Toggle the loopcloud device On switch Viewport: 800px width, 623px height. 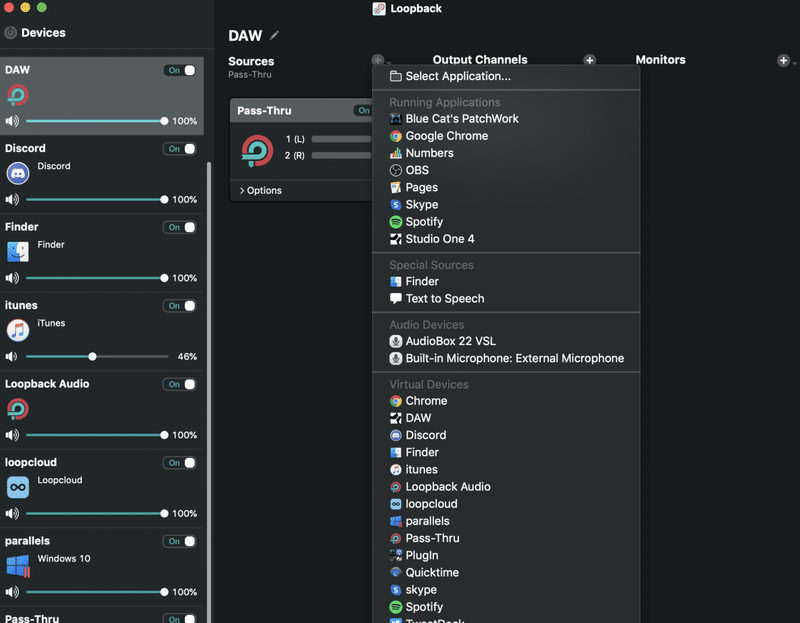180,463
